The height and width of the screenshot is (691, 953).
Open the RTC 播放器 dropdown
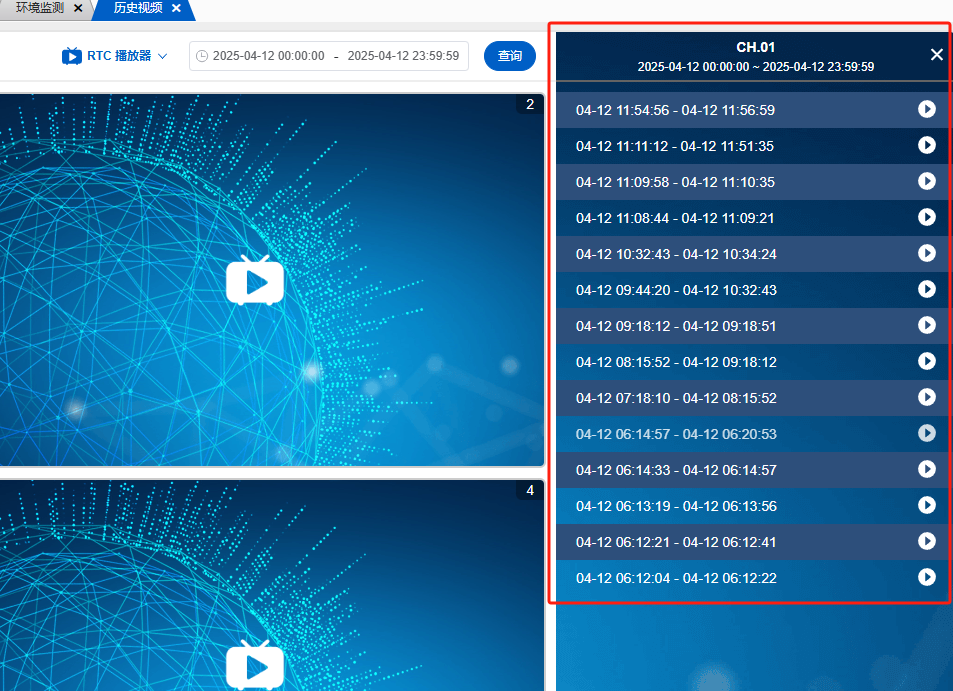click(x=115, y=56)
